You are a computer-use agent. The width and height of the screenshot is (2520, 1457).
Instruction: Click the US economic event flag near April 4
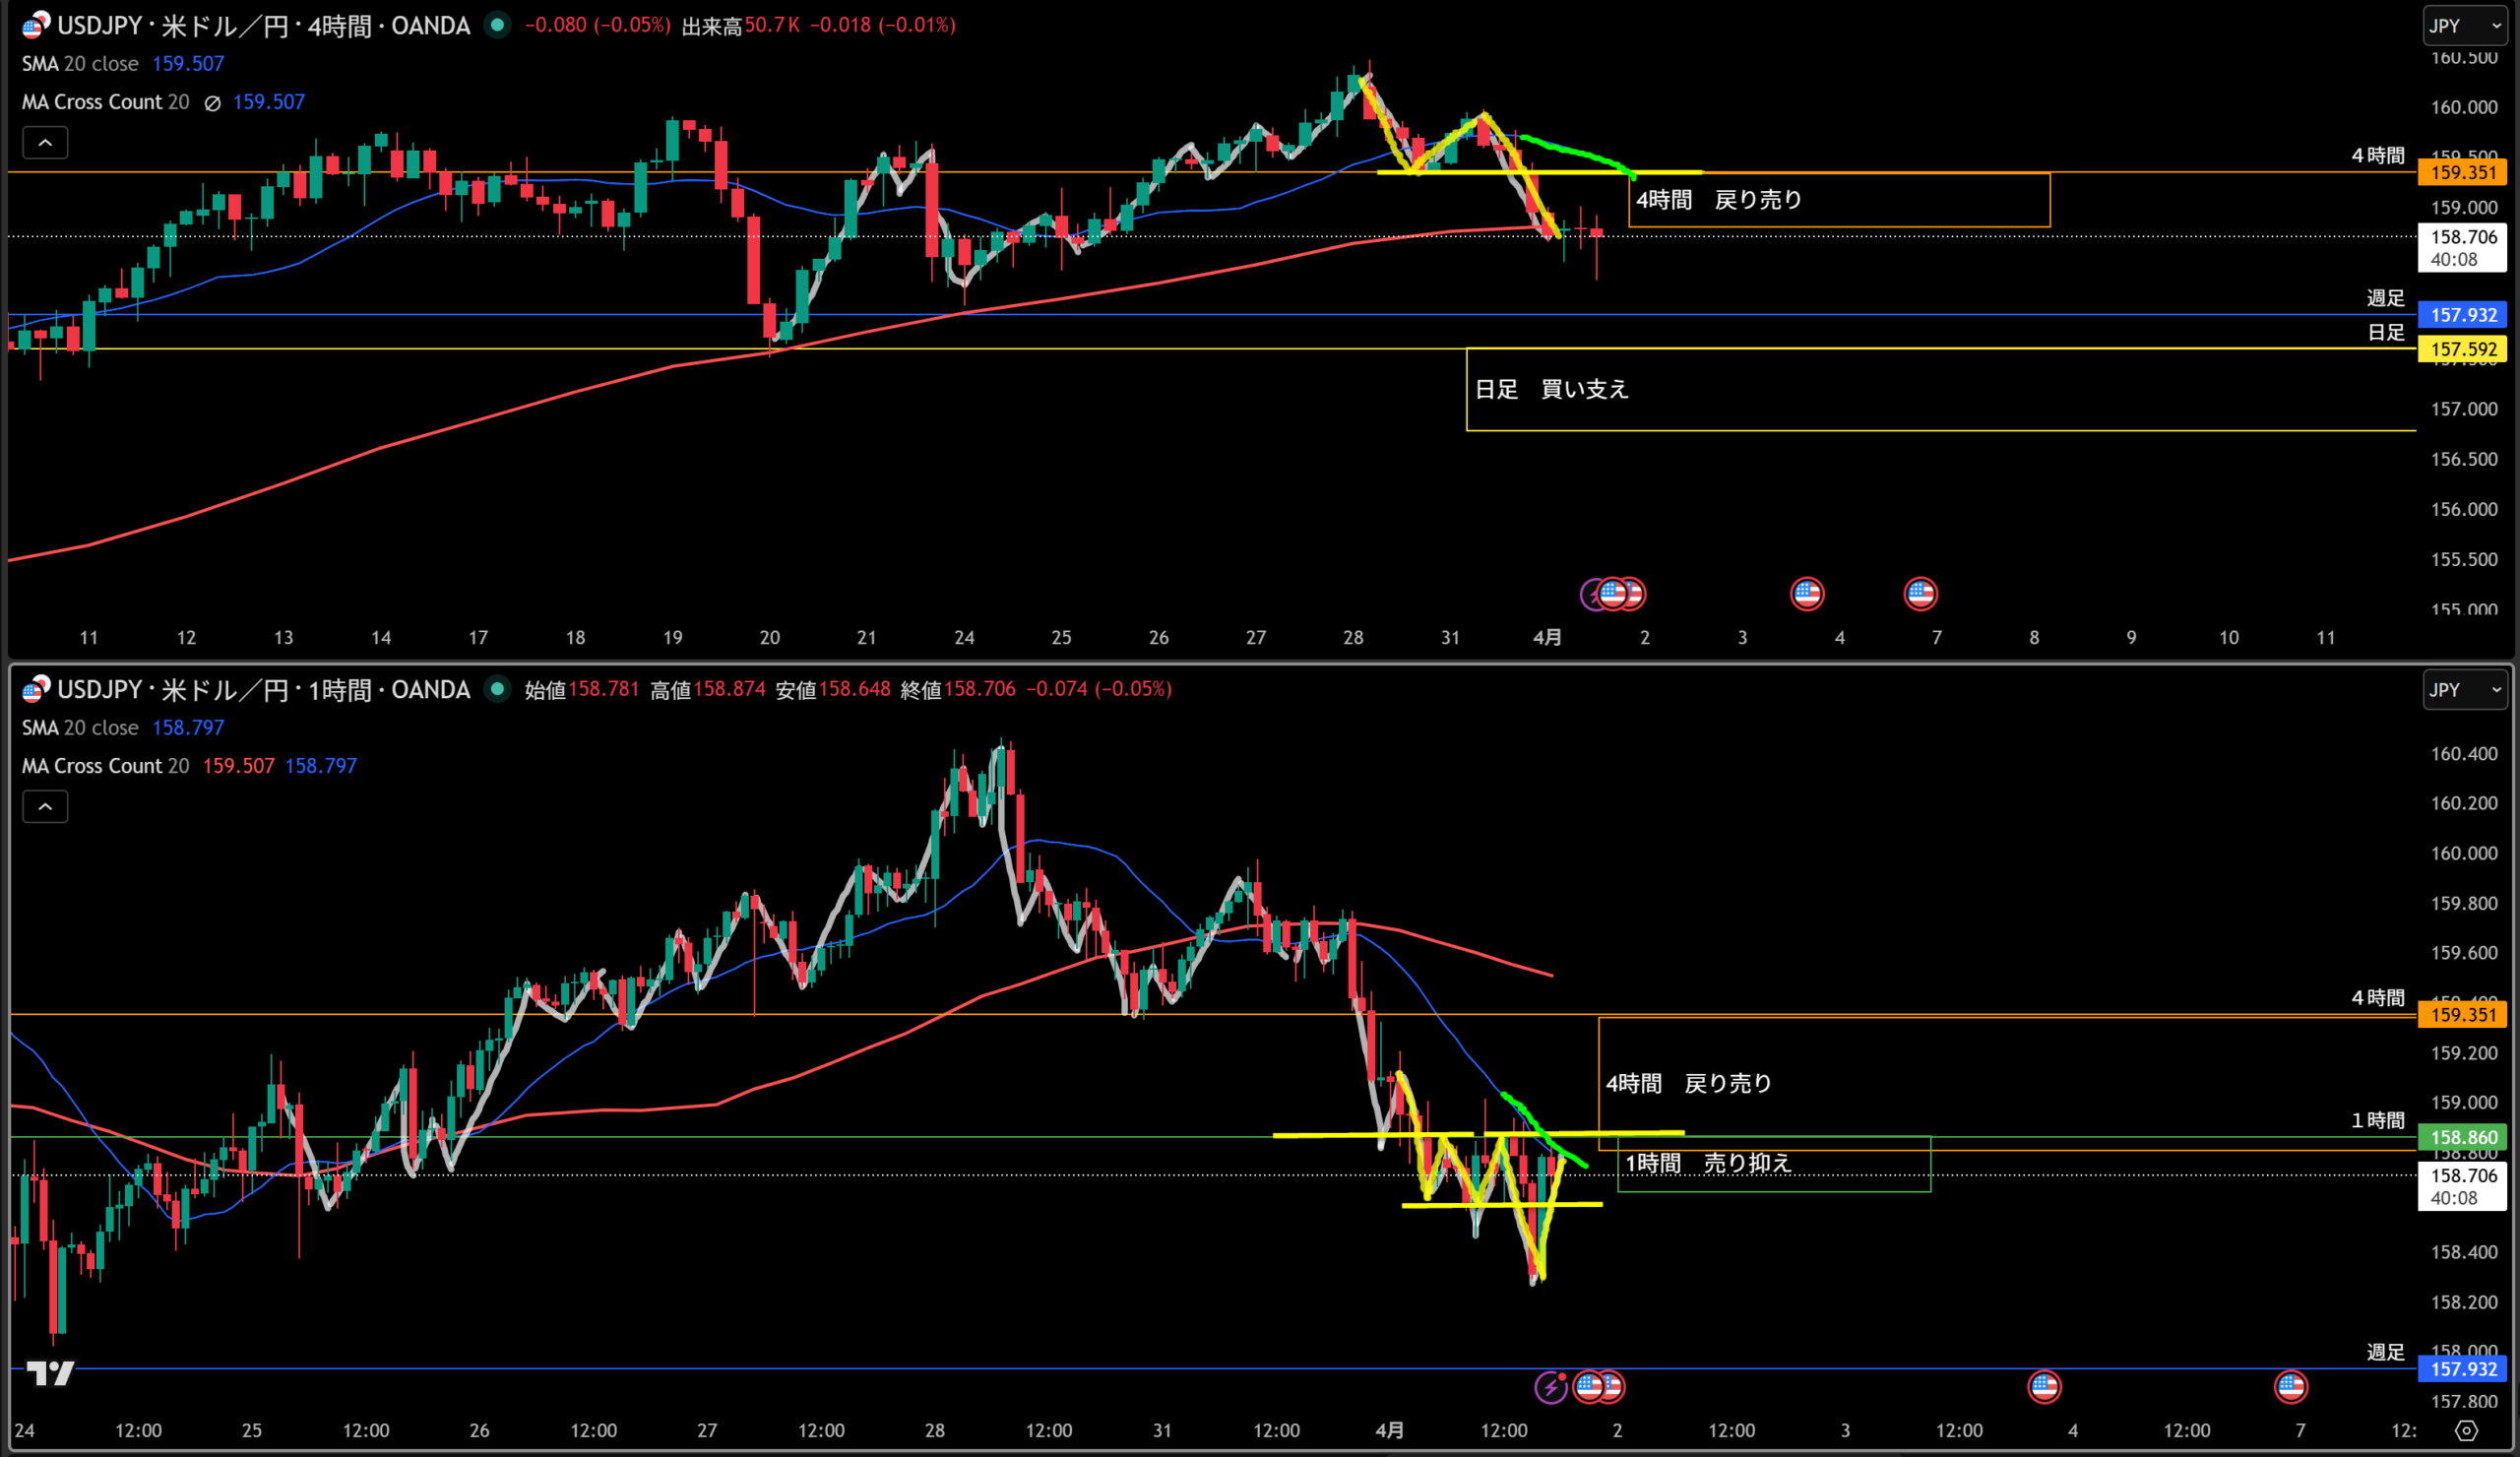(2043, 1387)
